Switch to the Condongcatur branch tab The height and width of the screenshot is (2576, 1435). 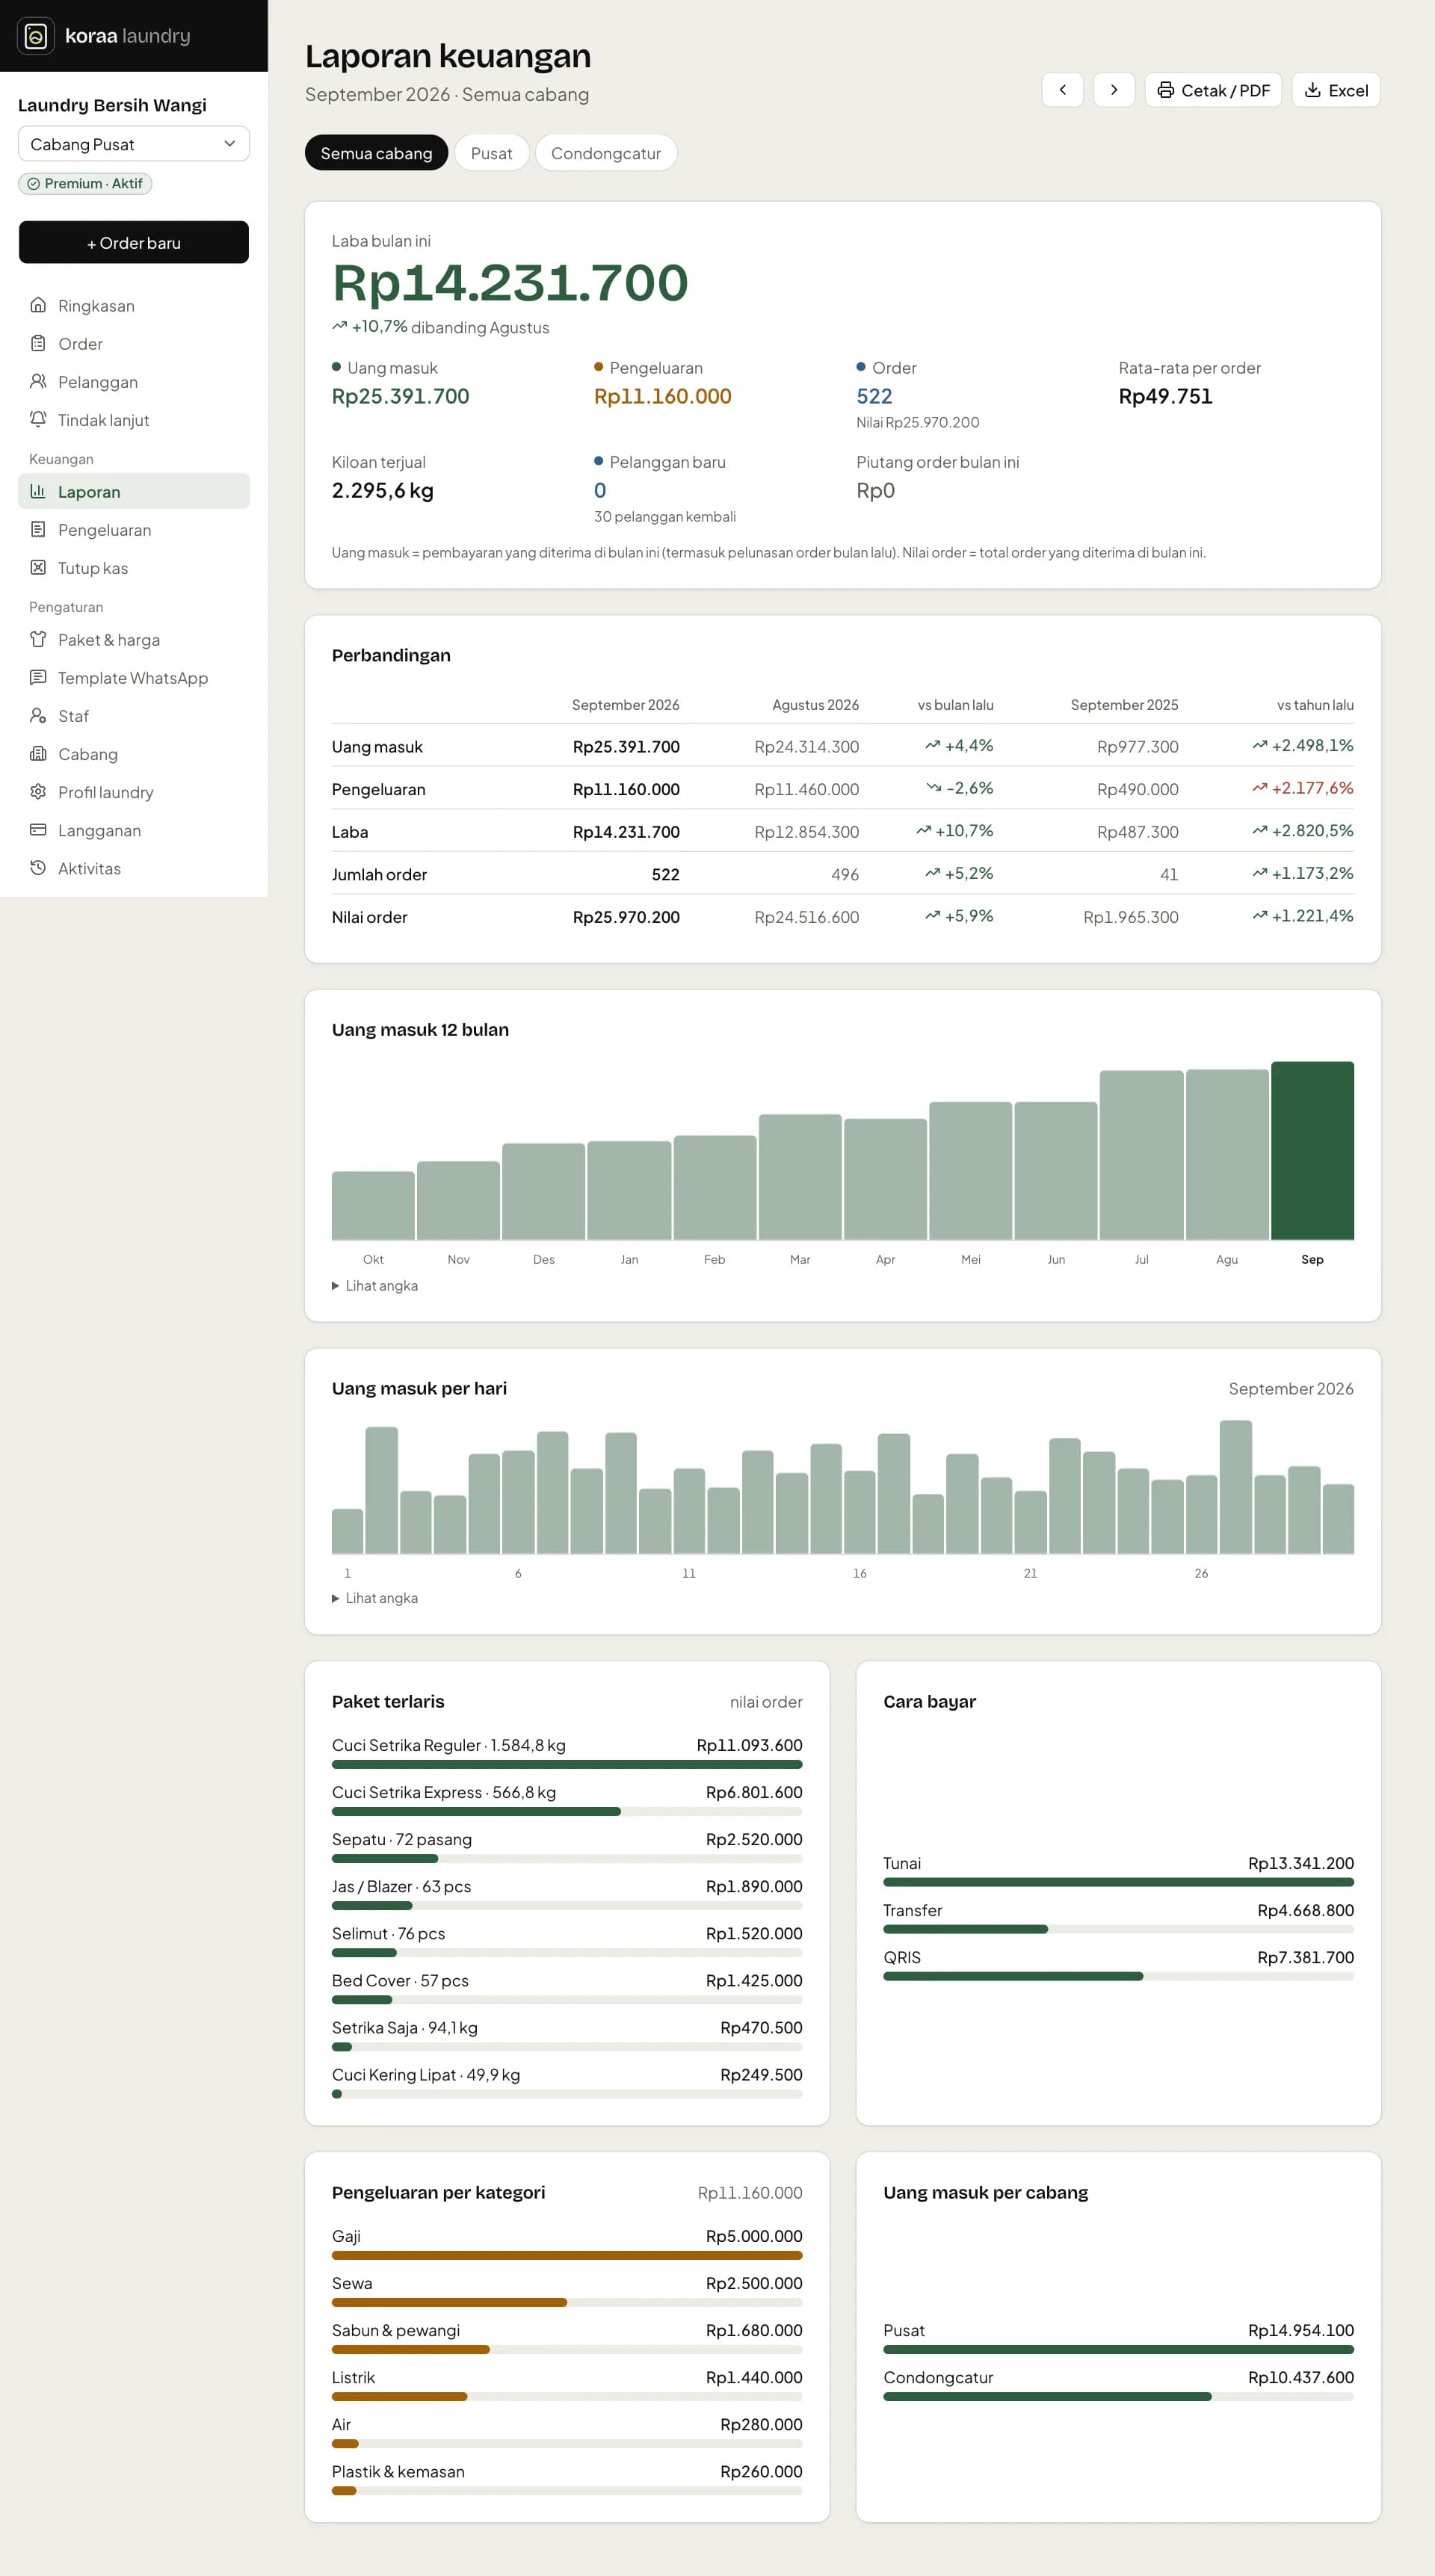[606, 153]
